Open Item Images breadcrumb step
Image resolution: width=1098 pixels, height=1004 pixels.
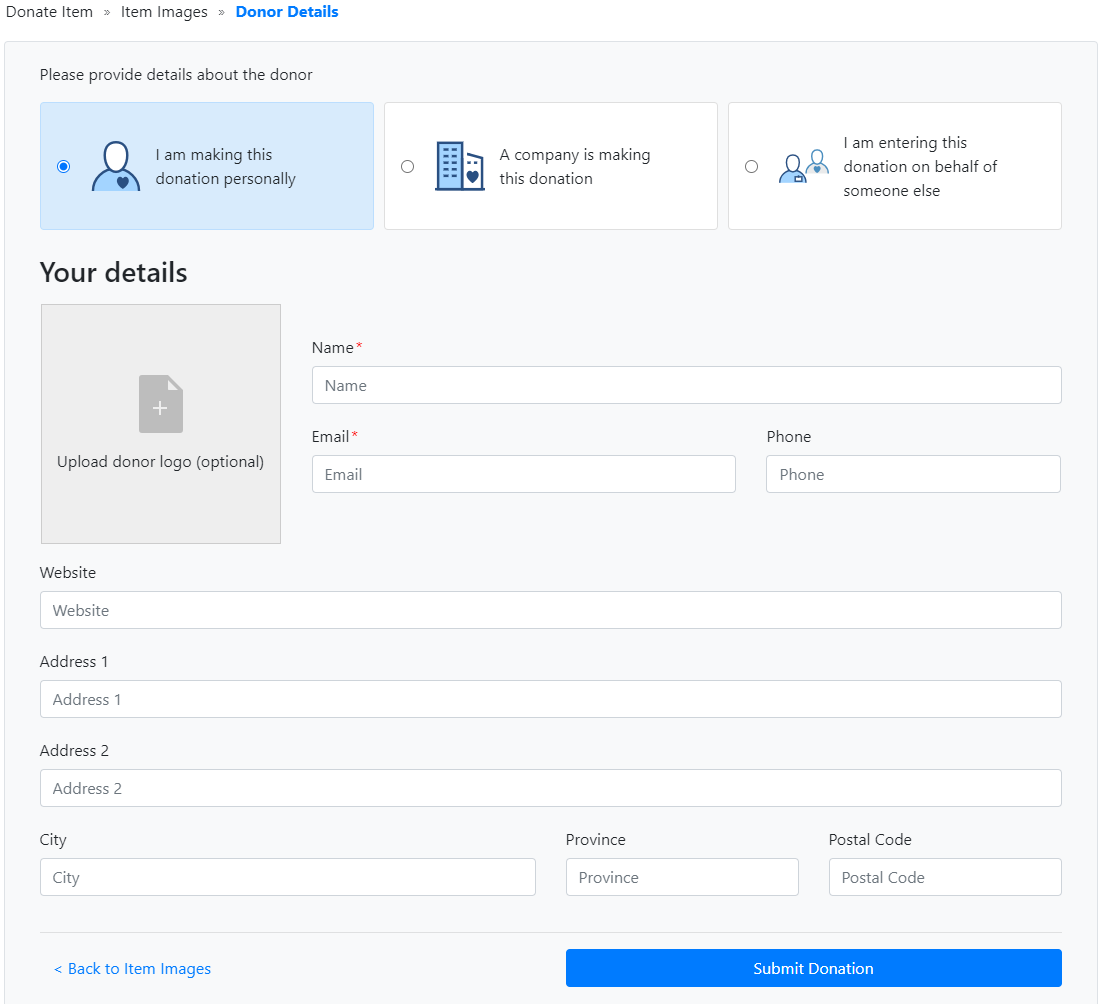pyautogui.click(x=164, y=12)
